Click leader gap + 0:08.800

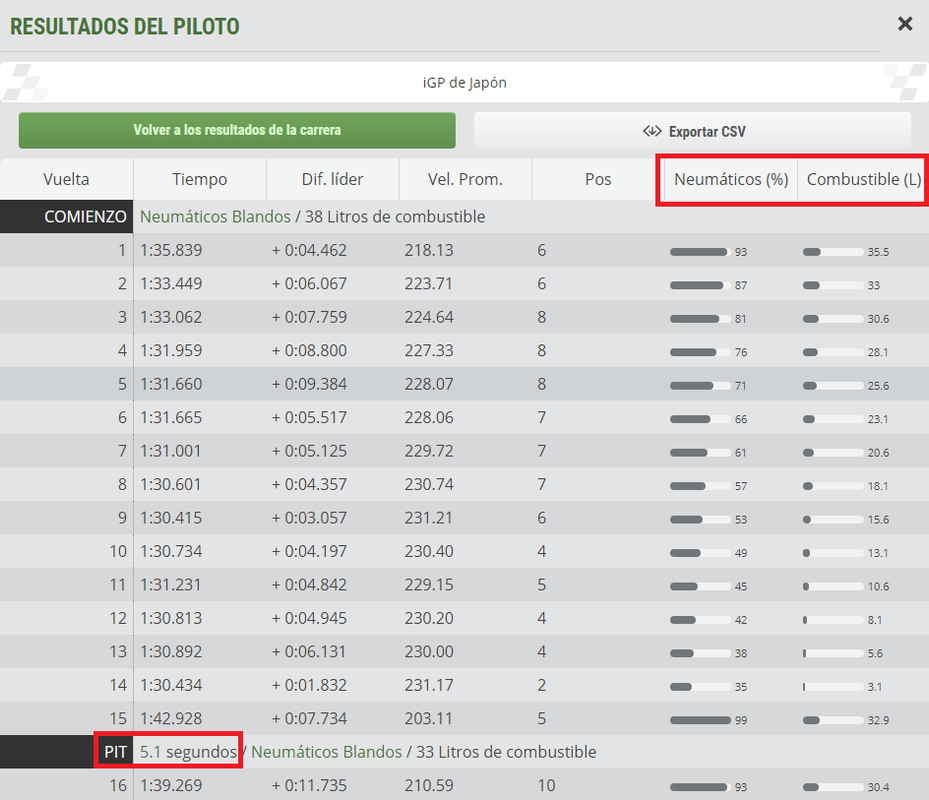click(309, 351)
